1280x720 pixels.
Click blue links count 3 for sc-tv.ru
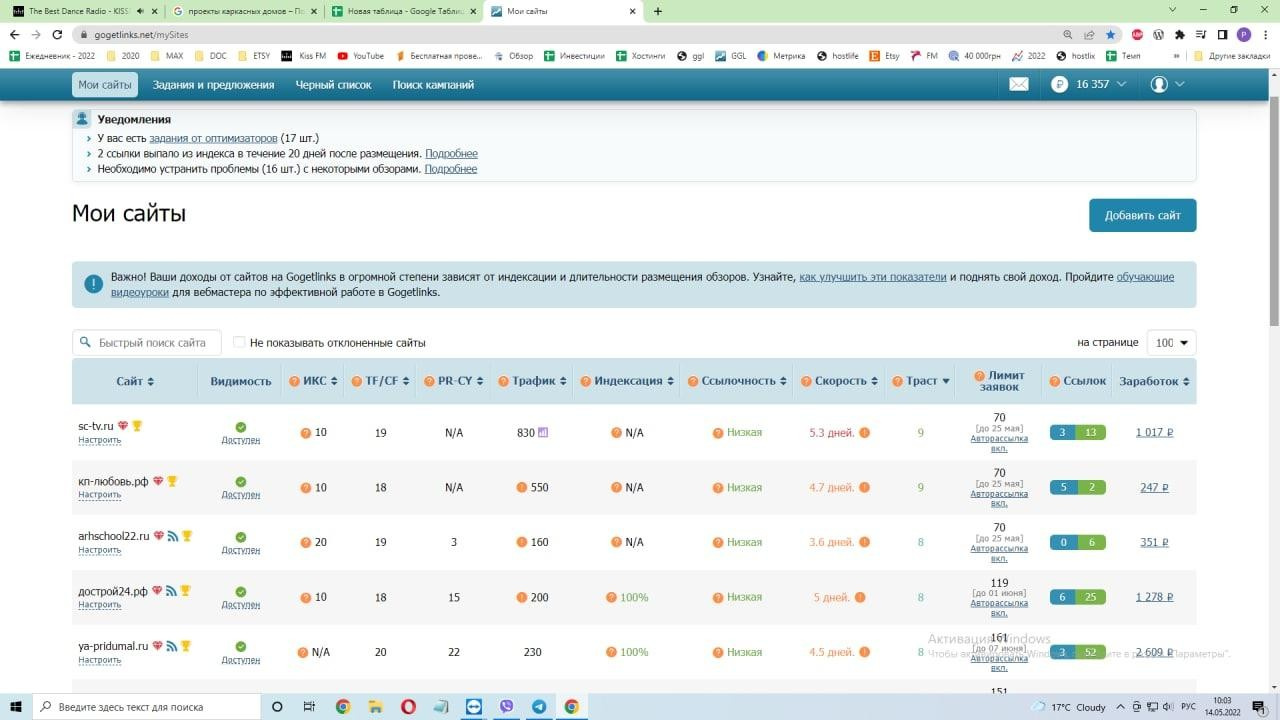click(x=1062, y=432)
